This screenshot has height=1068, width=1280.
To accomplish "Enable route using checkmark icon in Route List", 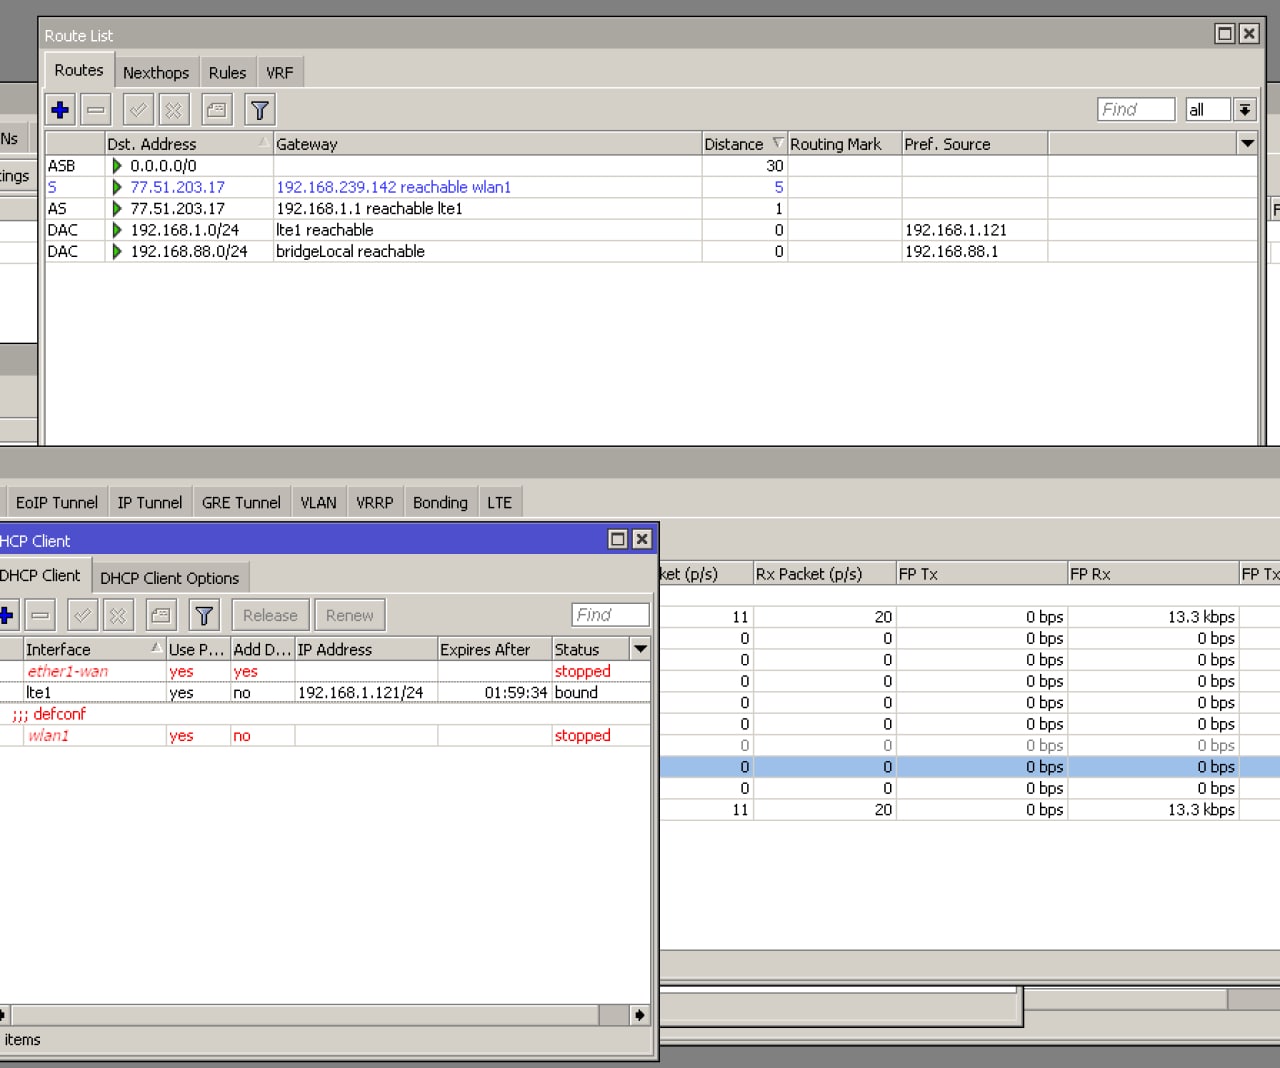I will 139,110.
